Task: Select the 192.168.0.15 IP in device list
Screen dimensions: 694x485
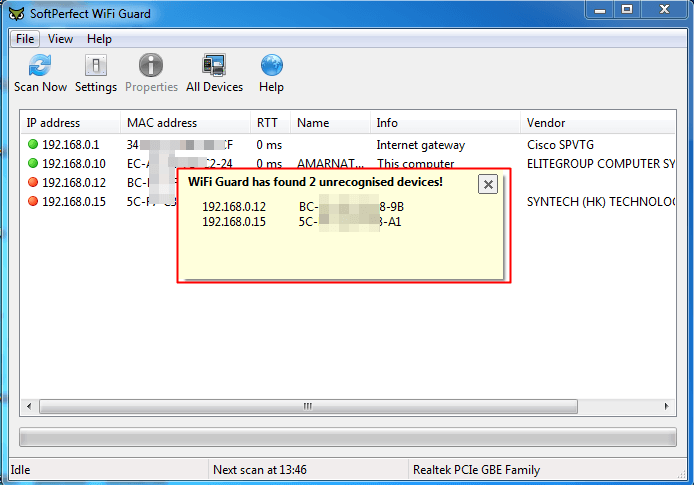Action: coord(74,202)
